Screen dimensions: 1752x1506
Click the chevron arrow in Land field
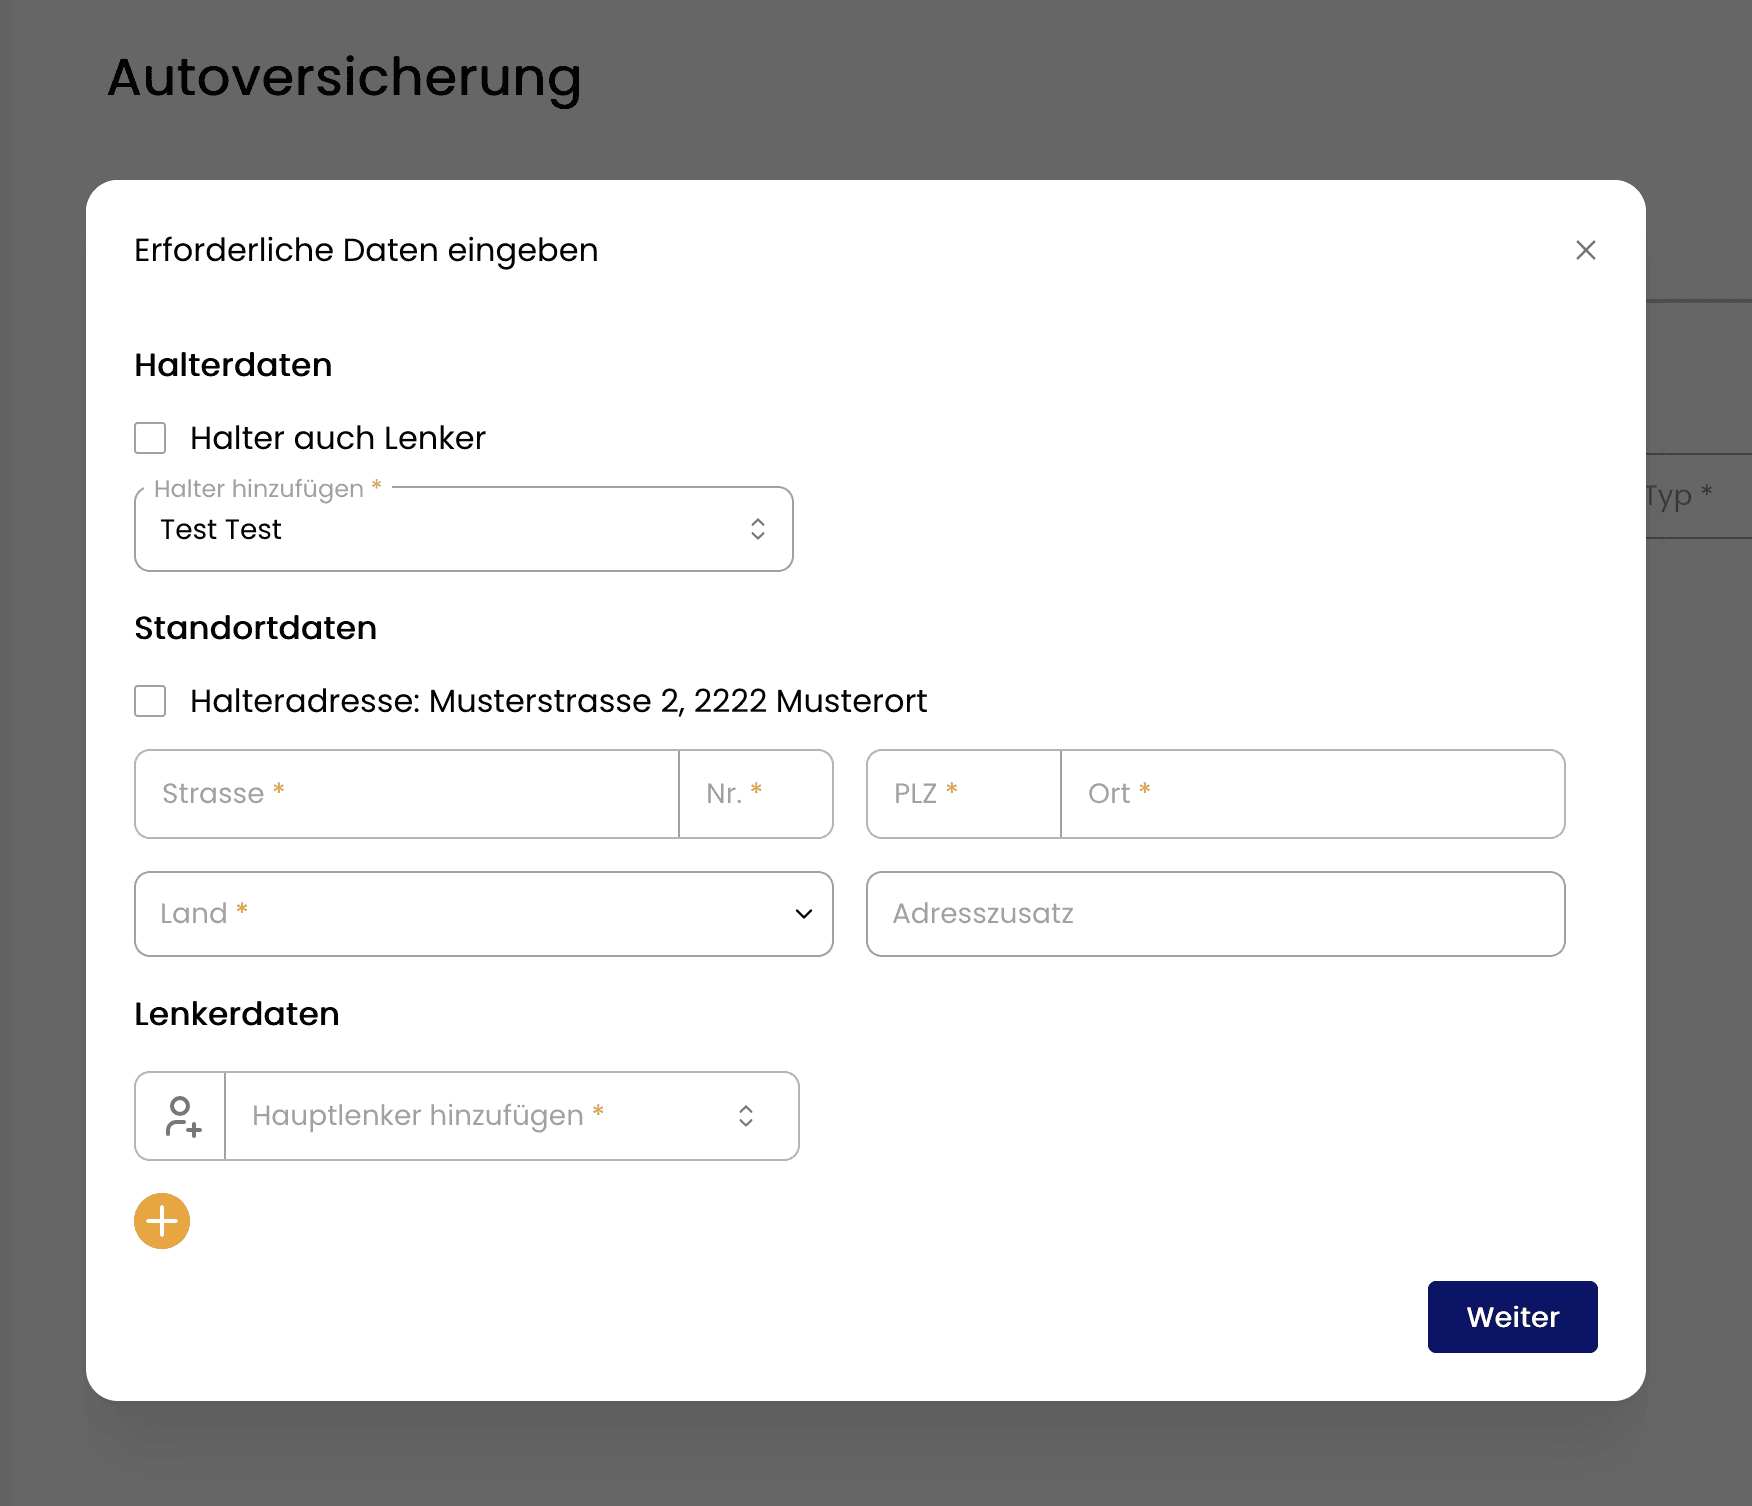click(803, 914)
